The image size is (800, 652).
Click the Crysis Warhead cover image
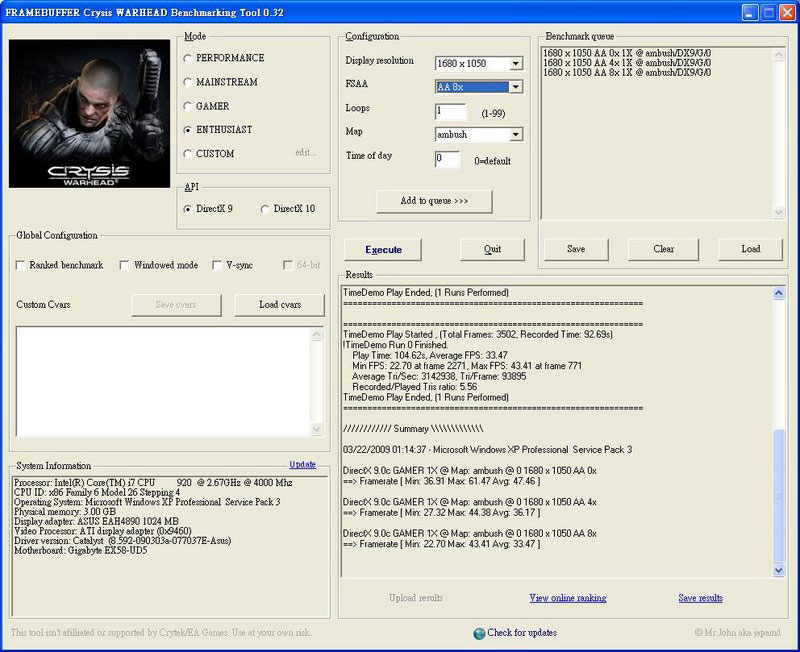[x=89, y=113]
